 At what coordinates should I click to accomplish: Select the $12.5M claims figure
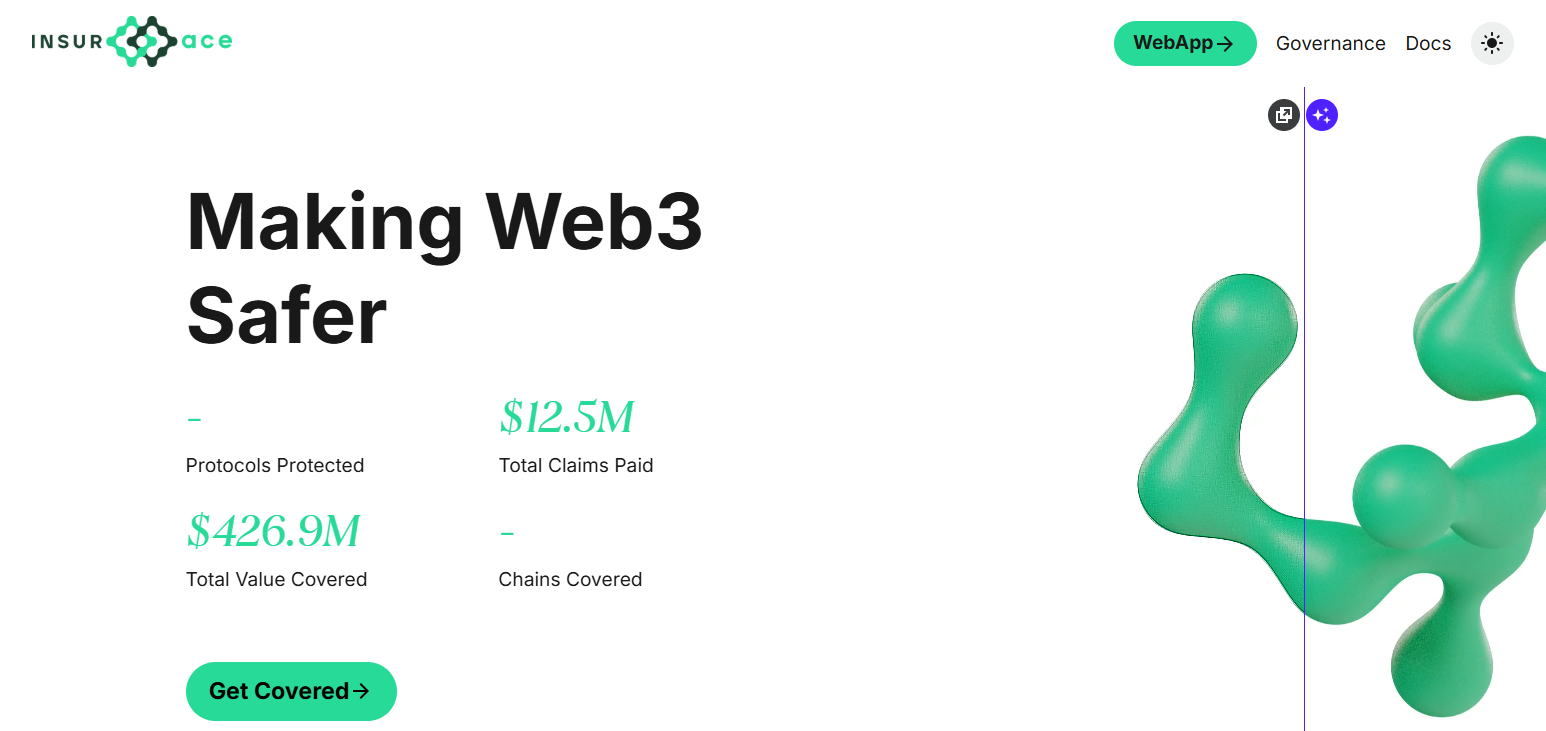click(x=566, y=417)
